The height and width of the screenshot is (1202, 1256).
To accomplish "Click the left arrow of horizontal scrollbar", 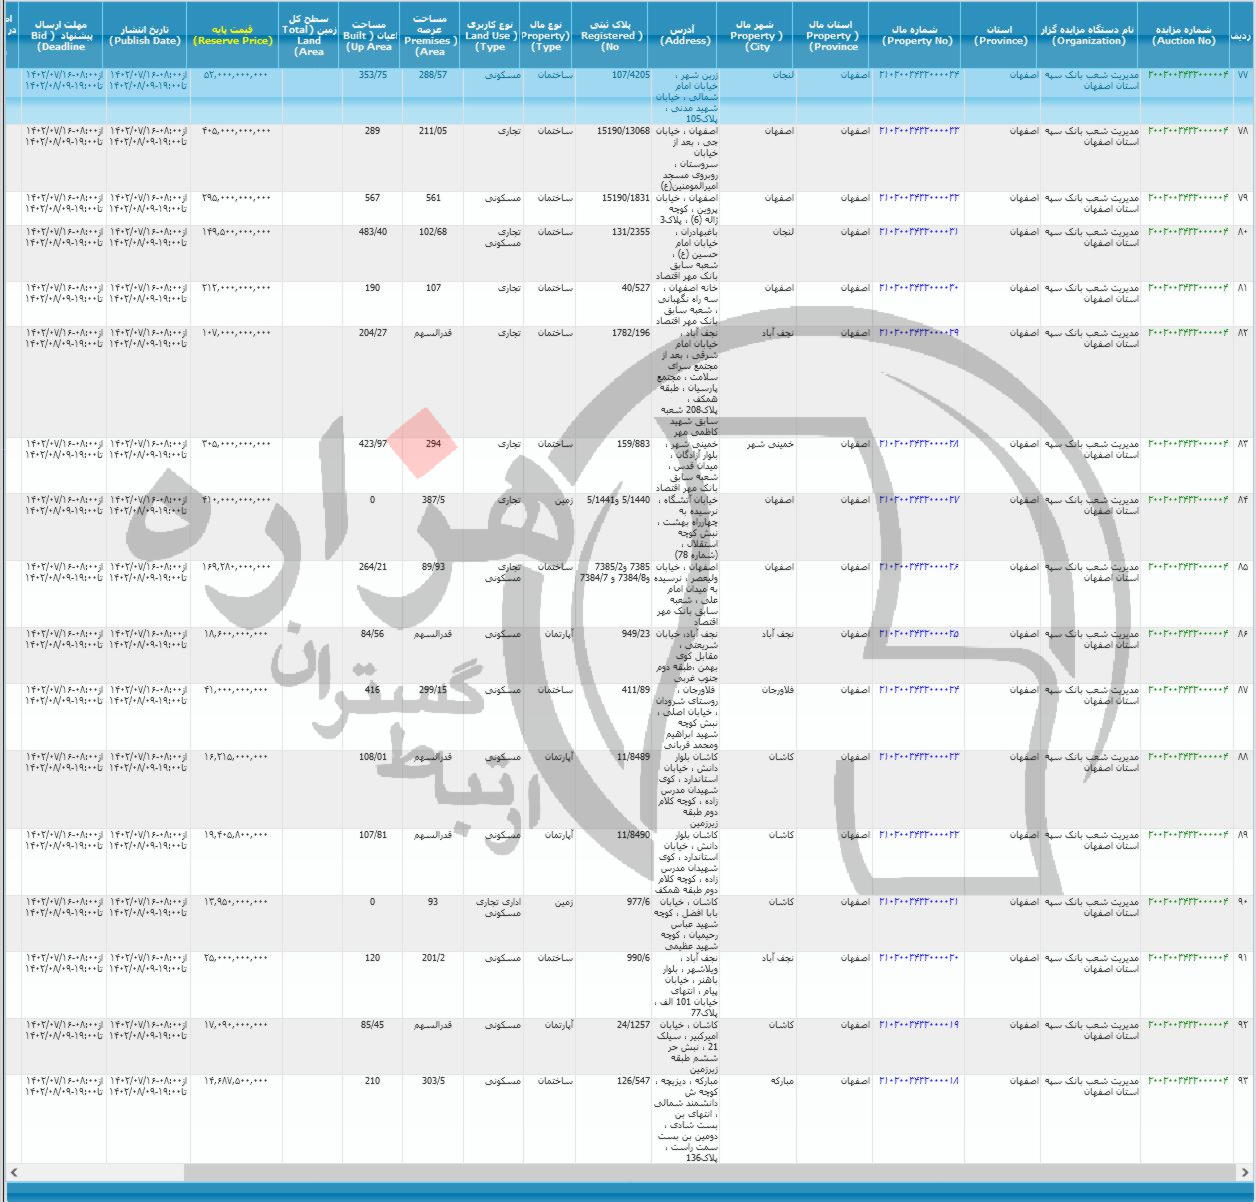I will (x=12, y=1171).
